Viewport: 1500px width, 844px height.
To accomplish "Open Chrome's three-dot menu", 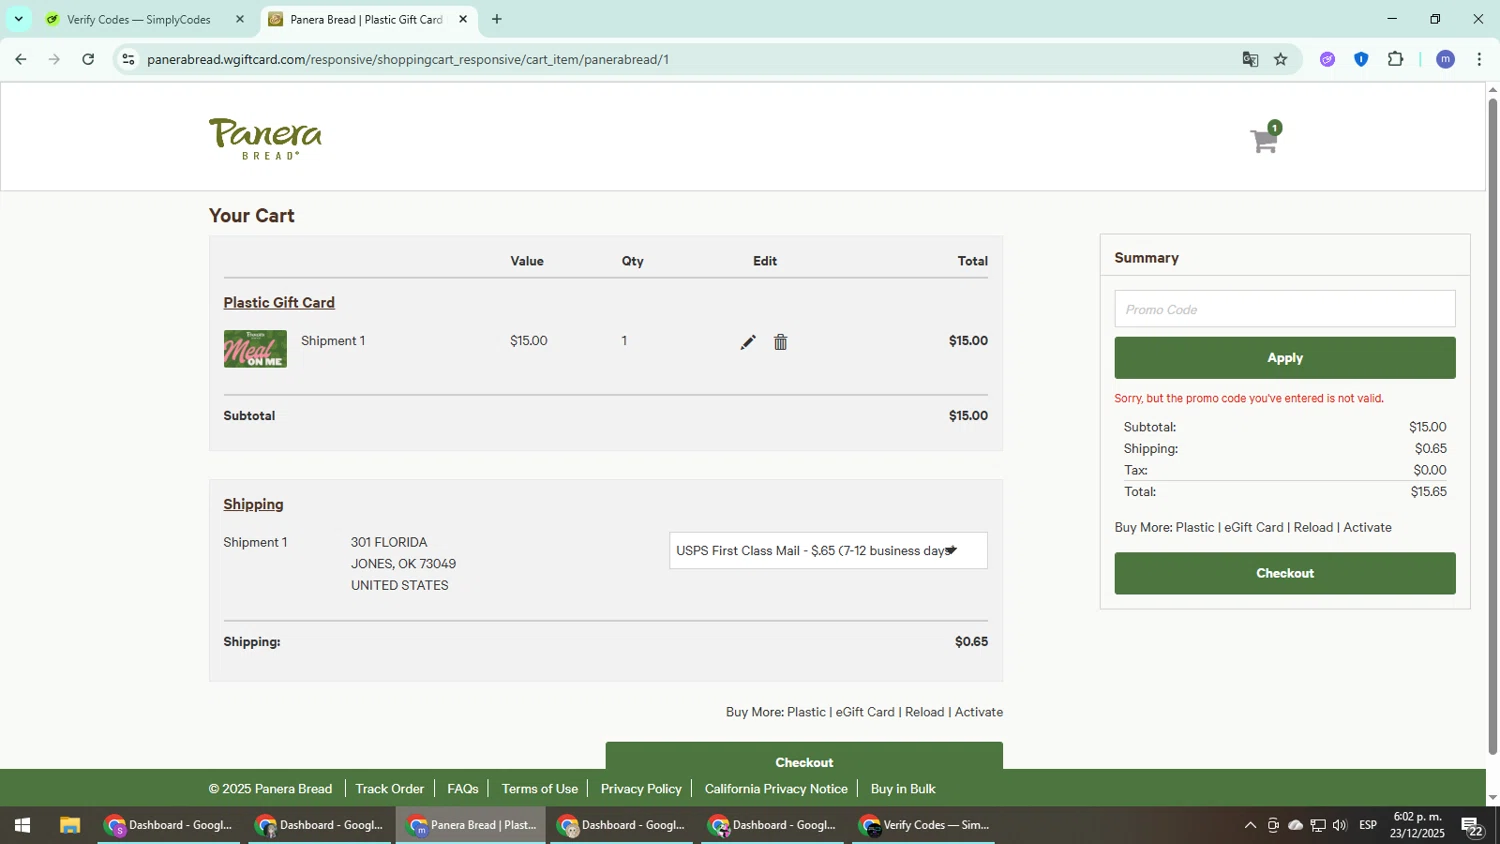I will coord(1480,59).
